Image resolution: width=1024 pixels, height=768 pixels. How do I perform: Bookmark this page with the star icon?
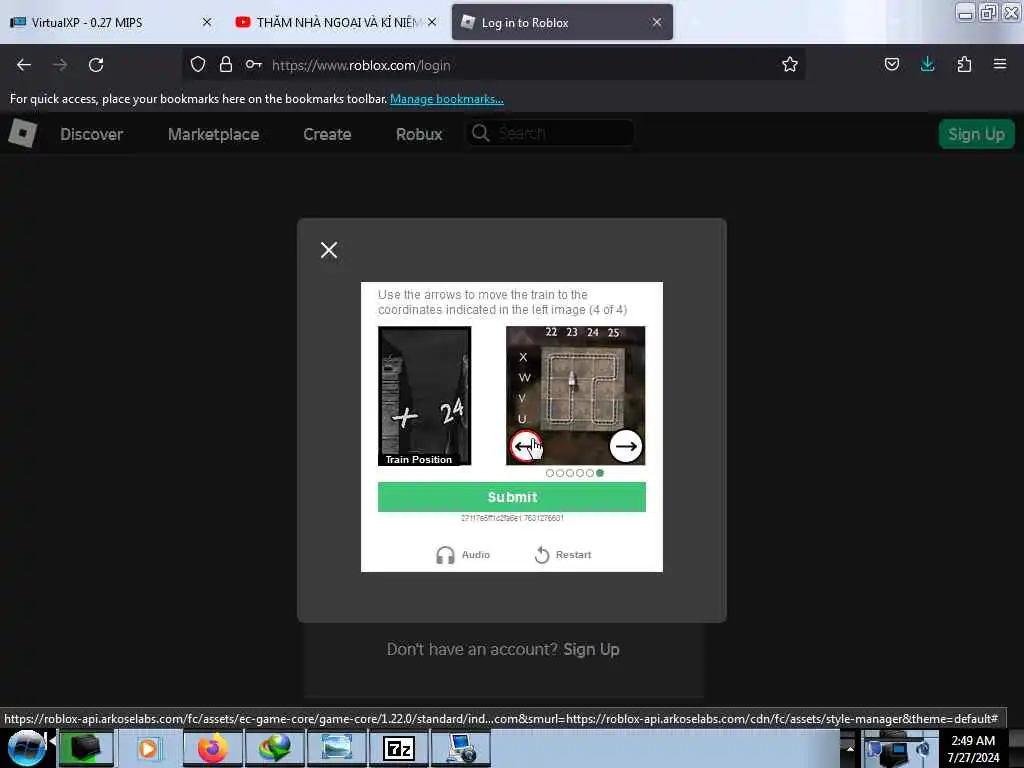[x=790, y=64]
